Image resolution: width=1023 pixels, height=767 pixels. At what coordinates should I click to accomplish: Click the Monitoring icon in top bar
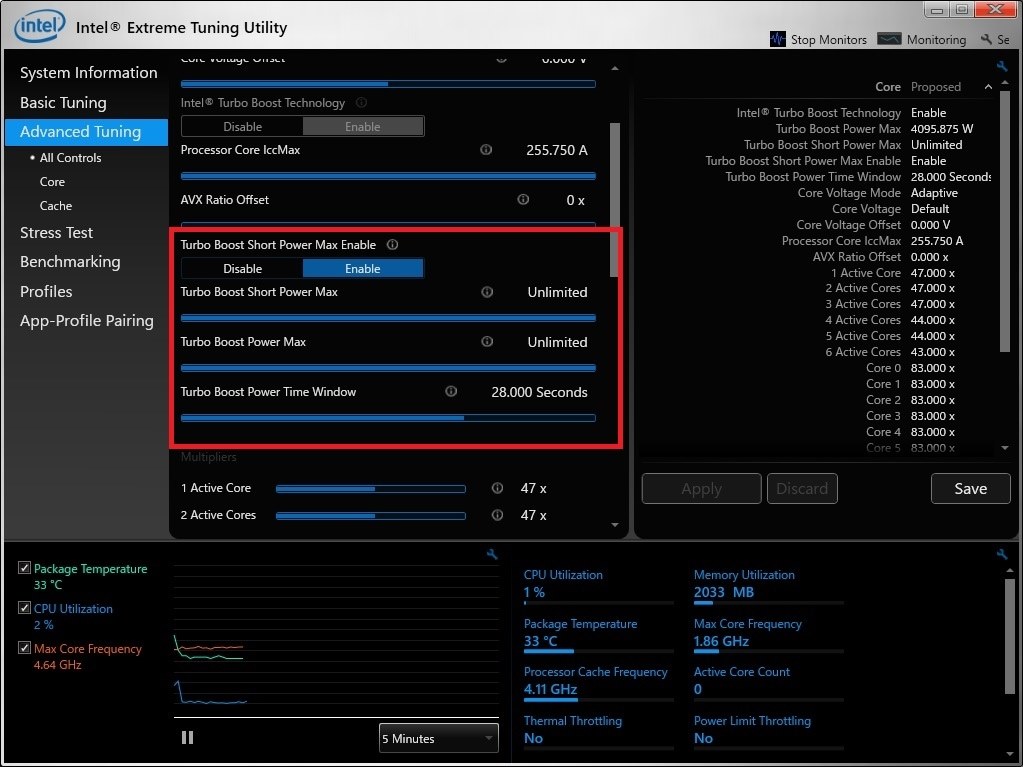pos(889,38)
